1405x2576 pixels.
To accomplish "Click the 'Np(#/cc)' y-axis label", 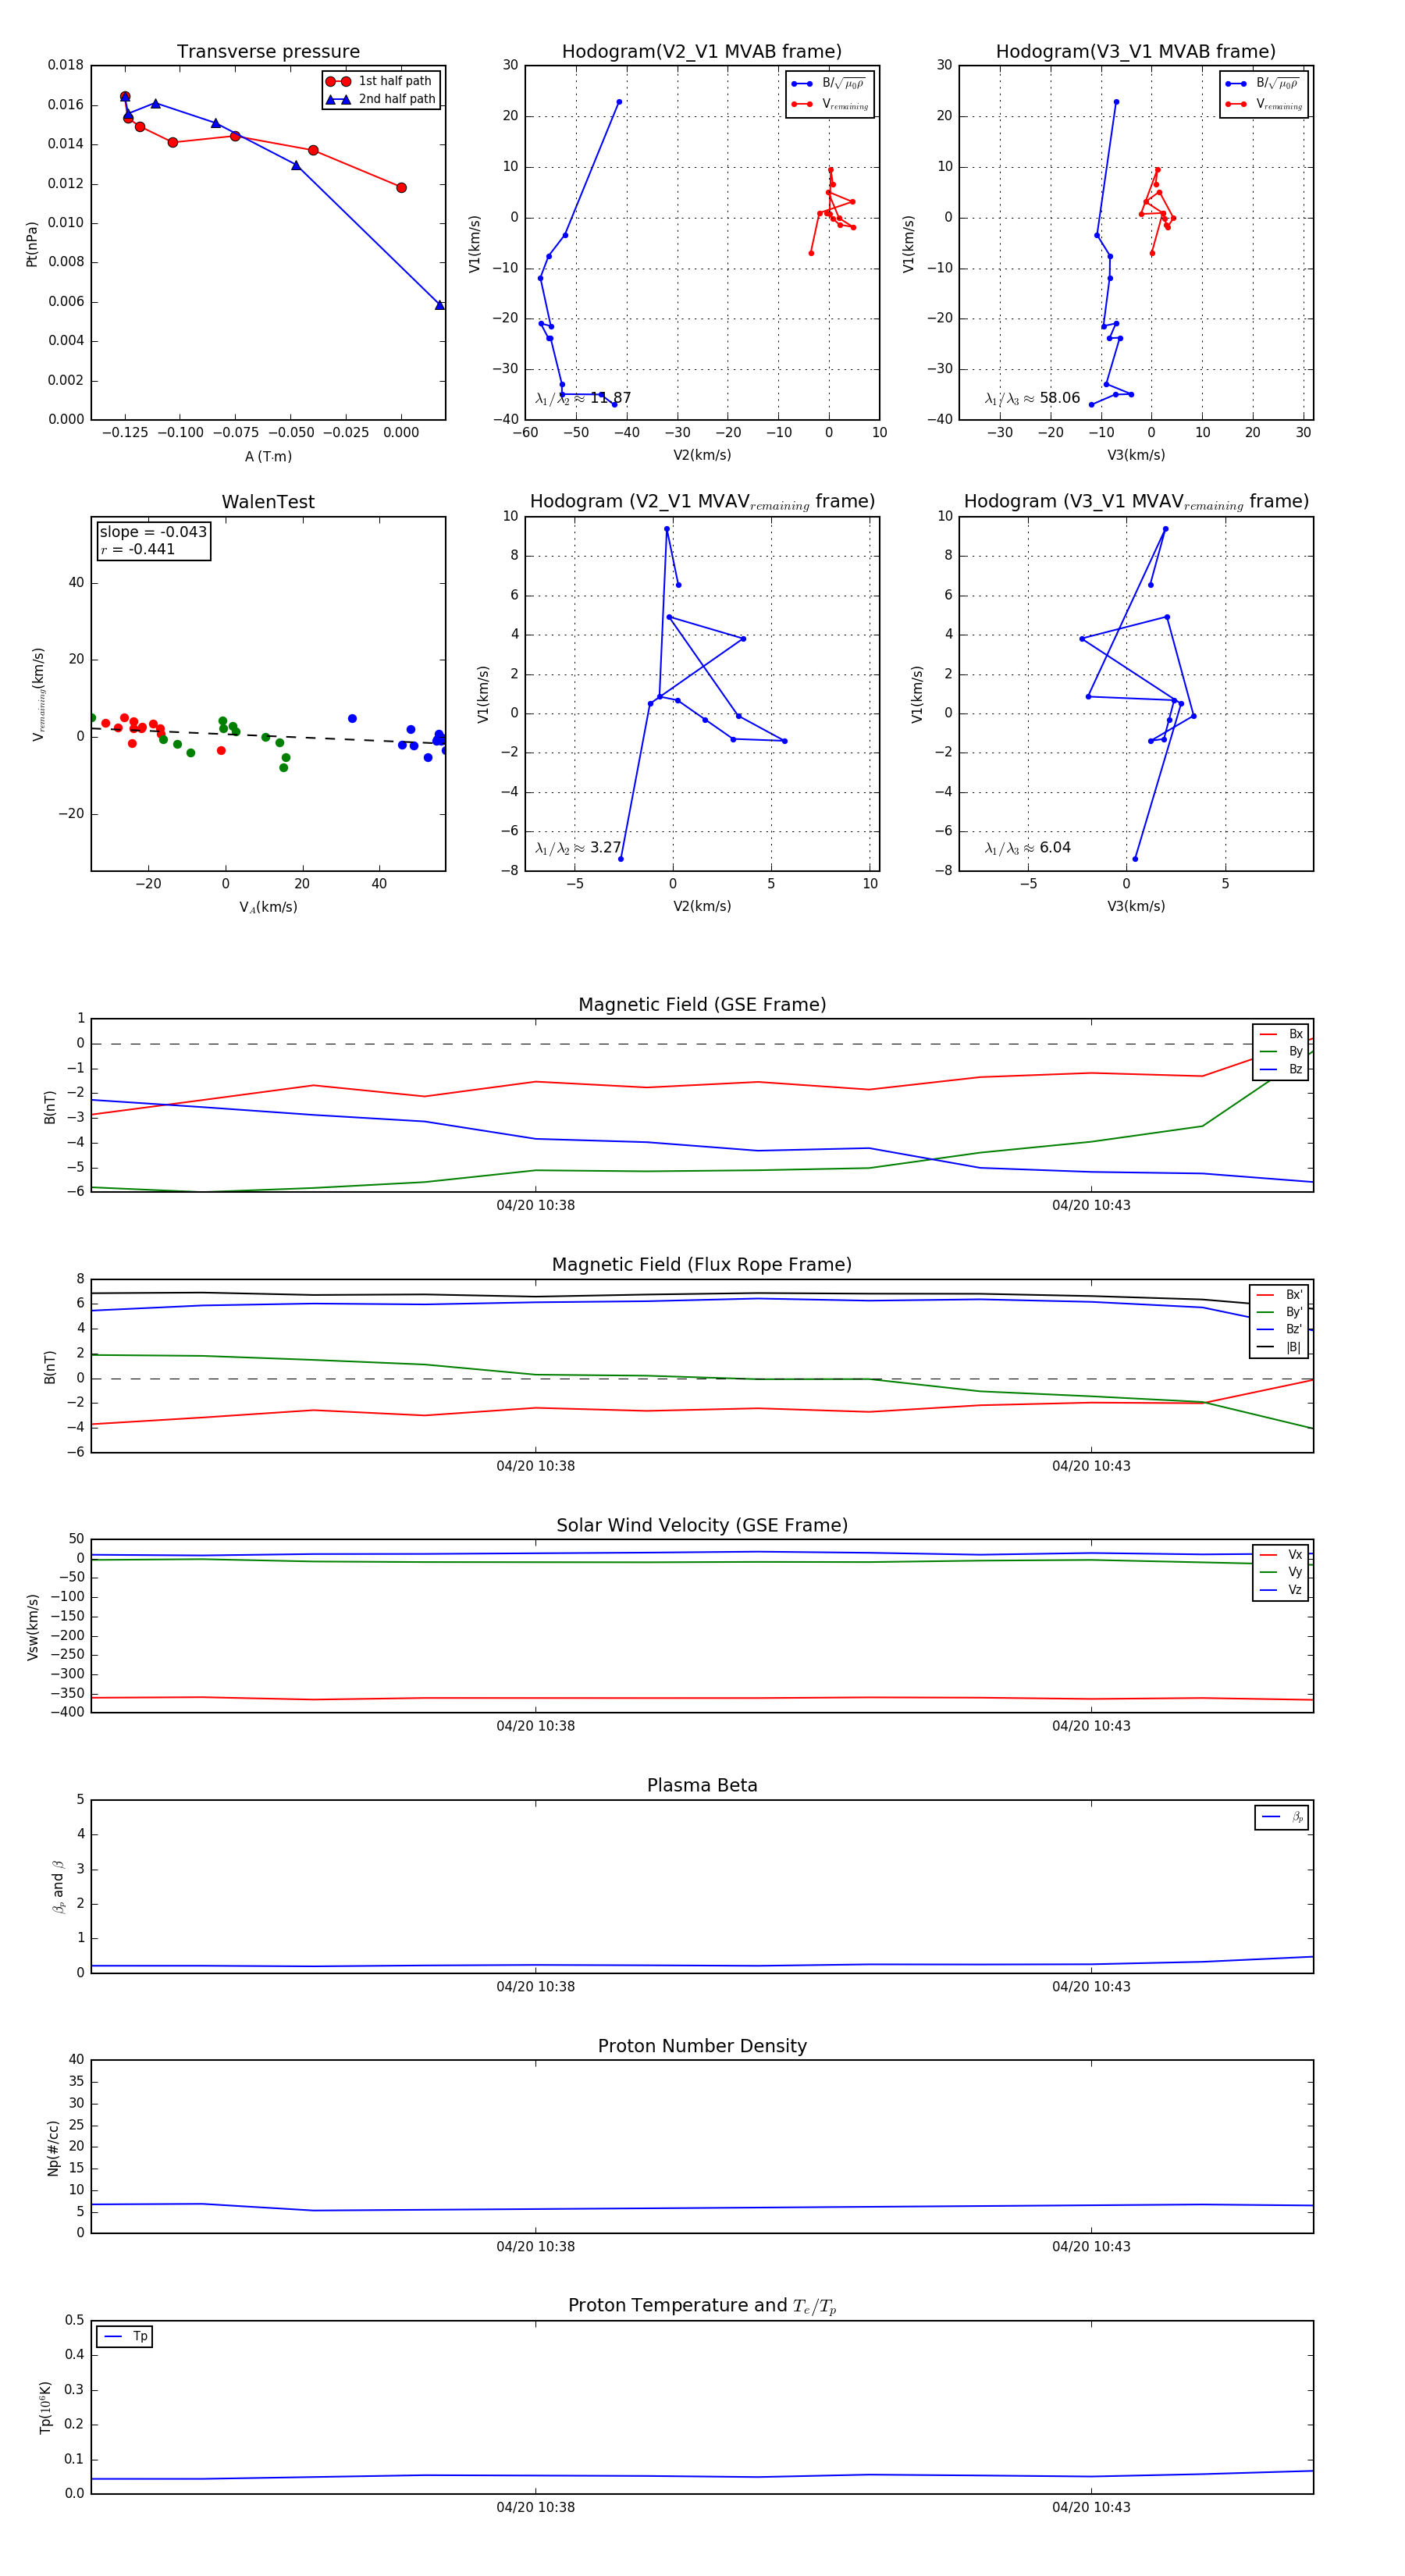I will click(x=53, y=2147).
